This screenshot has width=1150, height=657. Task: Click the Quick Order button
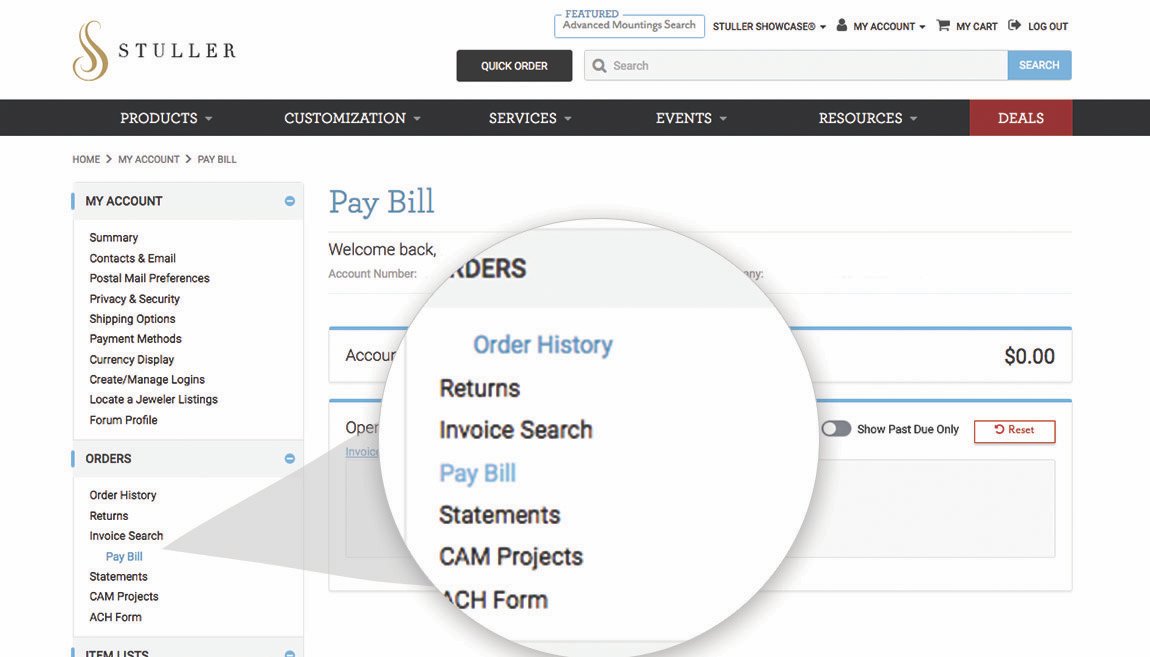[x=514, y=66]
